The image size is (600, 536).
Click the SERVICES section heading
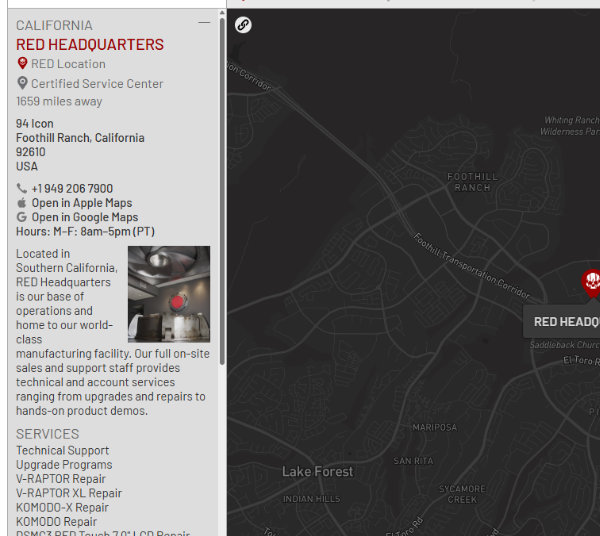(x=47, y=434)
